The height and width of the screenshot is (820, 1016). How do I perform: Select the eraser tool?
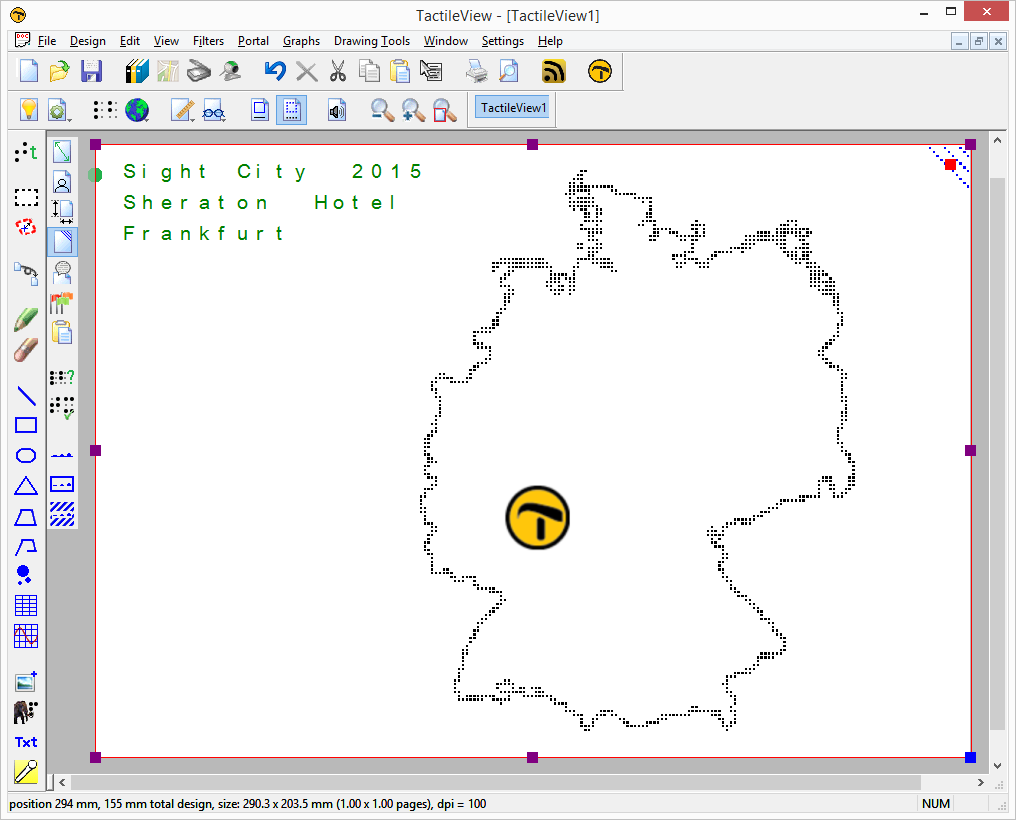[x=26, y=350]
